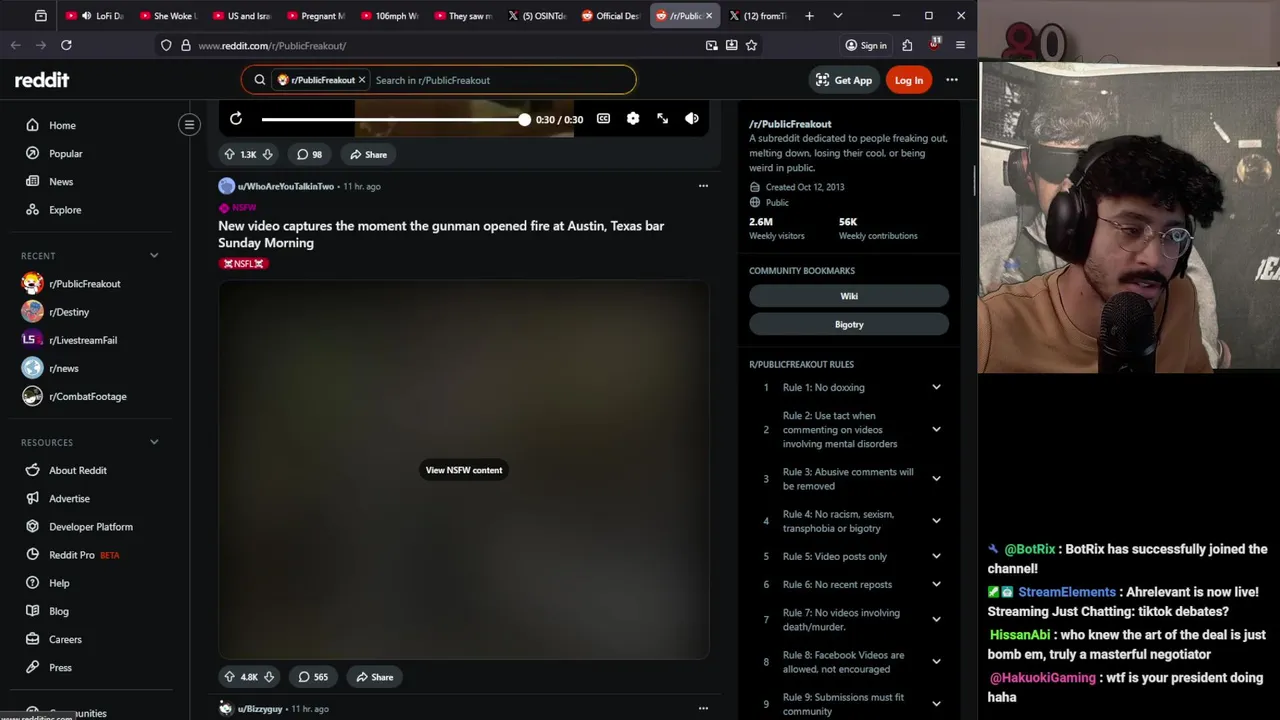The height and width of the screenshot is (720, 1280).
Task: Open the 98 comments
Action: 309,154
